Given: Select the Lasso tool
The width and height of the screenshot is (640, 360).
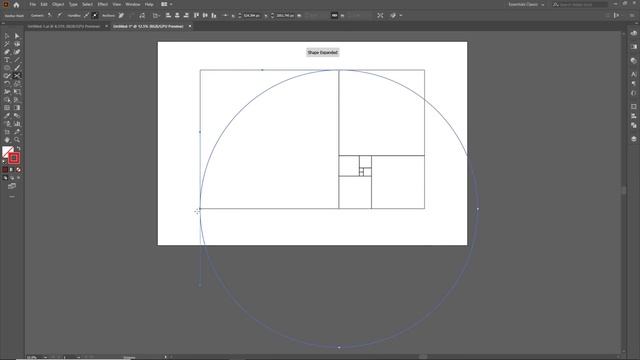Looking at the screenshot, I should click(x=17, y=44).
